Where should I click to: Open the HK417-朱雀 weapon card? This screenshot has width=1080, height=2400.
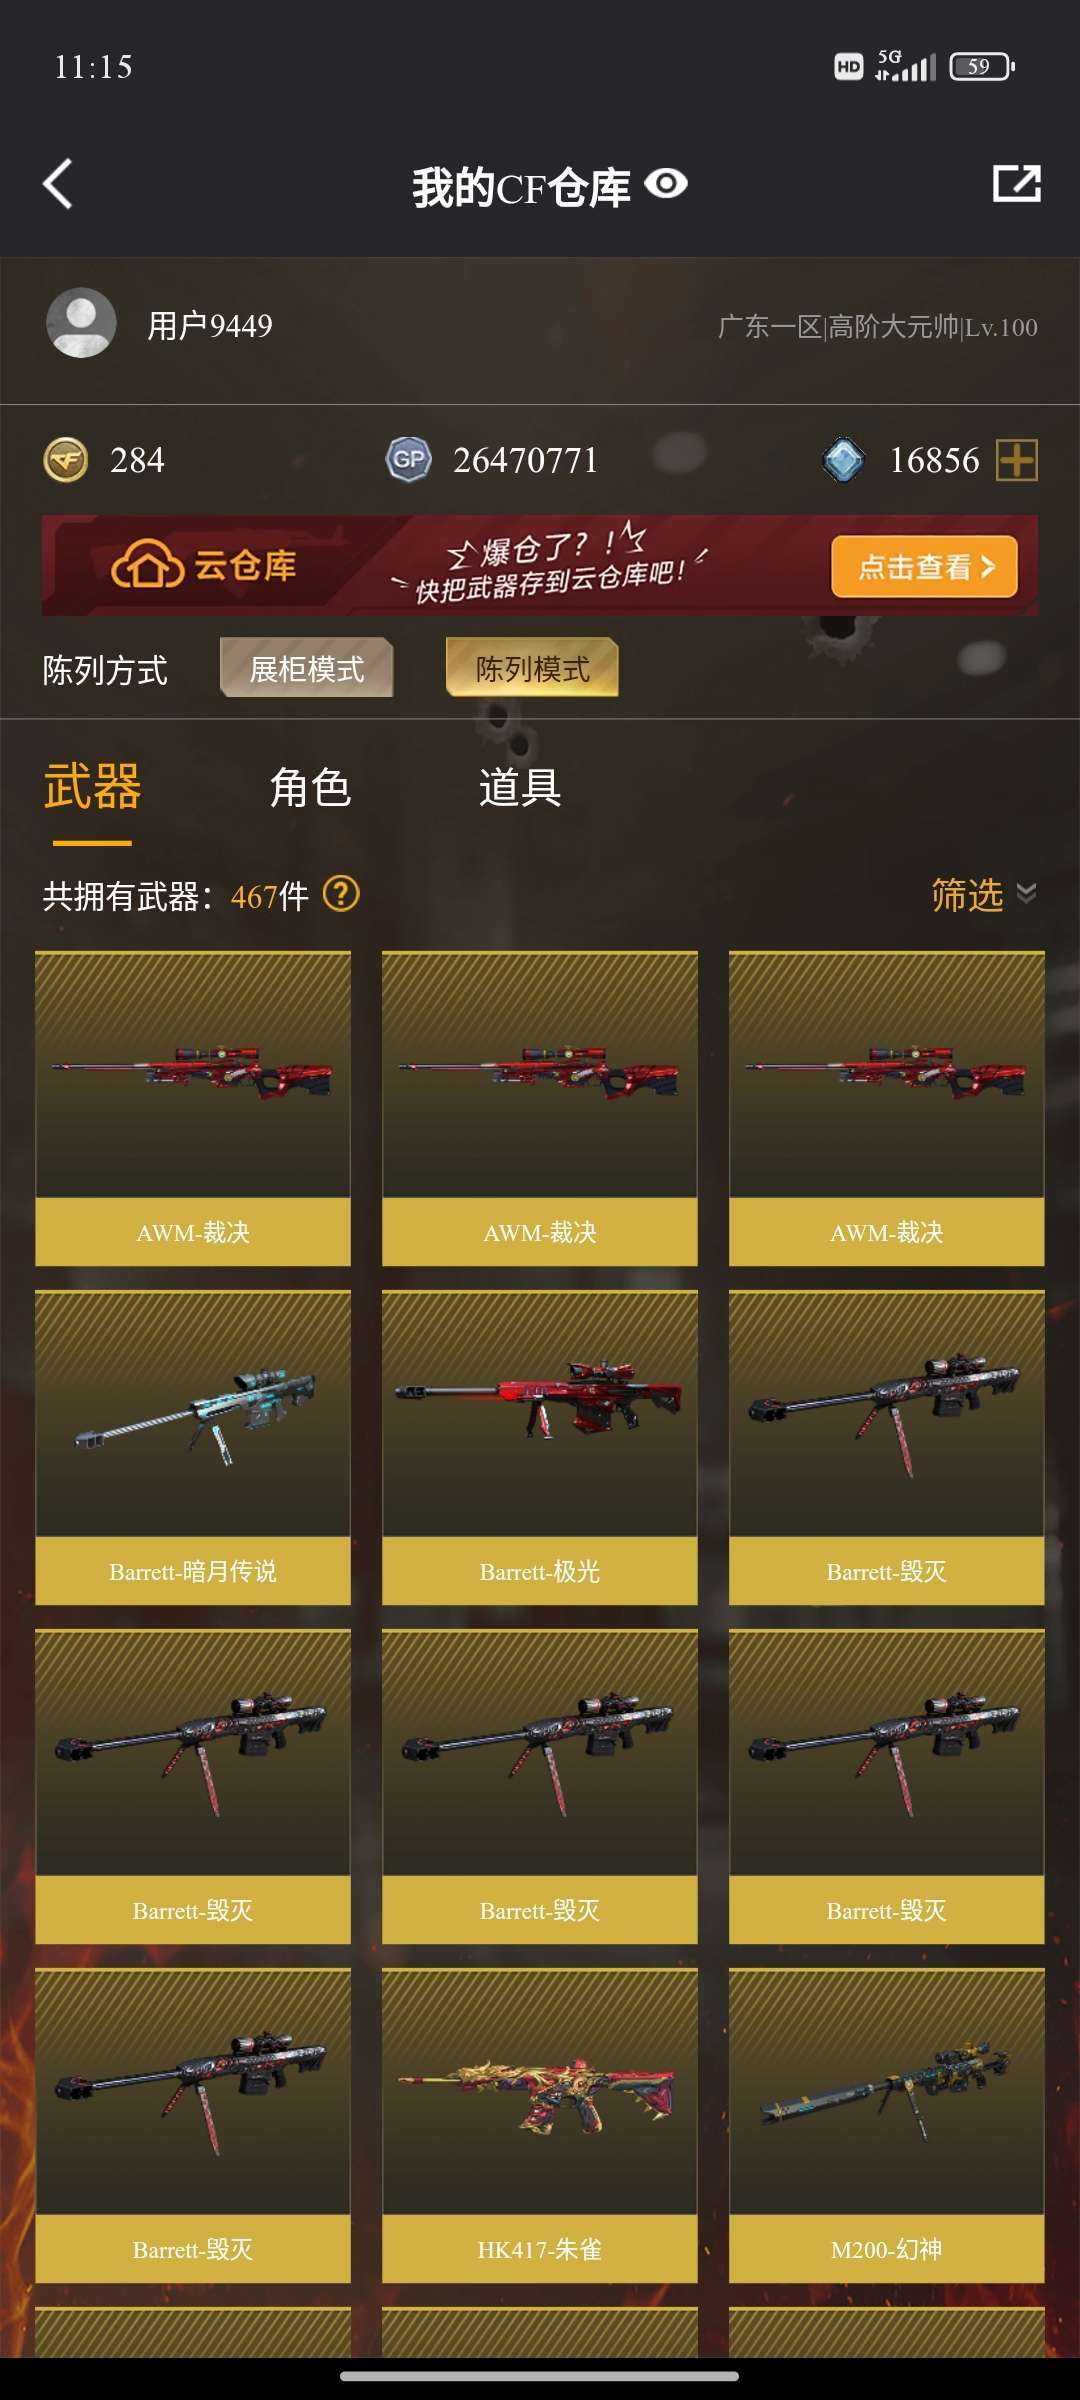(x=540, y=2126)
